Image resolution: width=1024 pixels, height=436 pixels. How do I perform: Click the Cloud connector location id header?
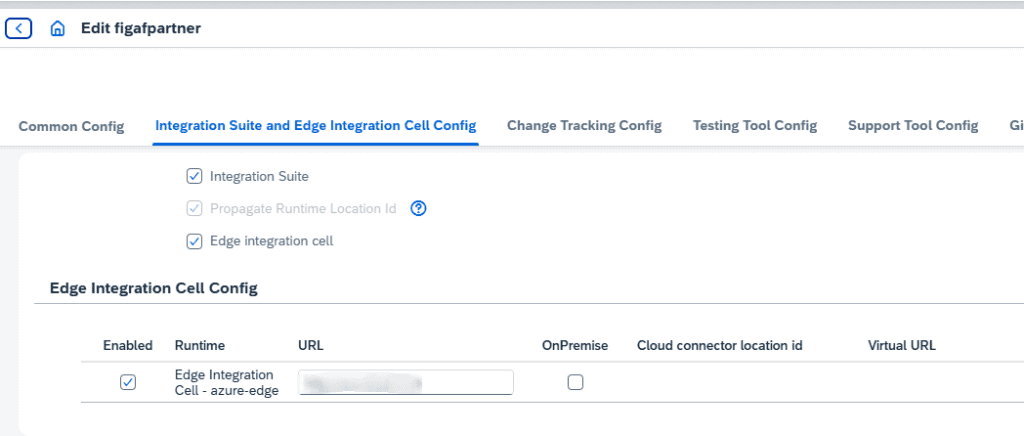coord(720,345)
